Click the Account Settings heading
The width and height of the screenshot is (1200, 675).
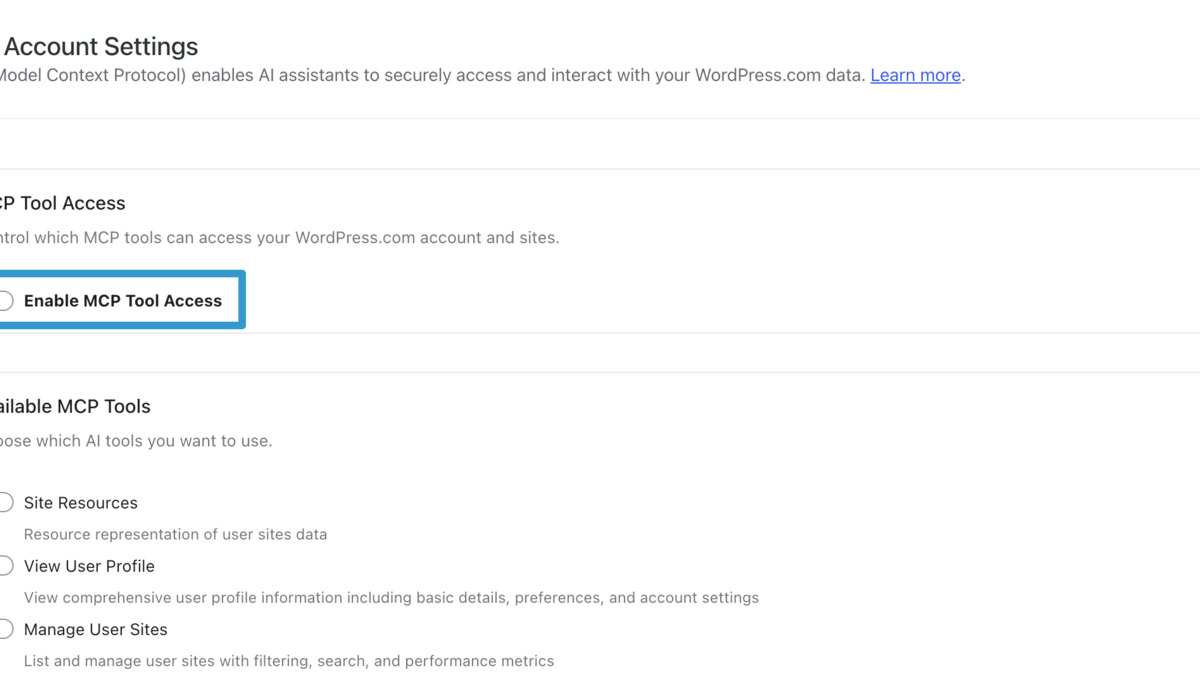click(x=100, y=46)
